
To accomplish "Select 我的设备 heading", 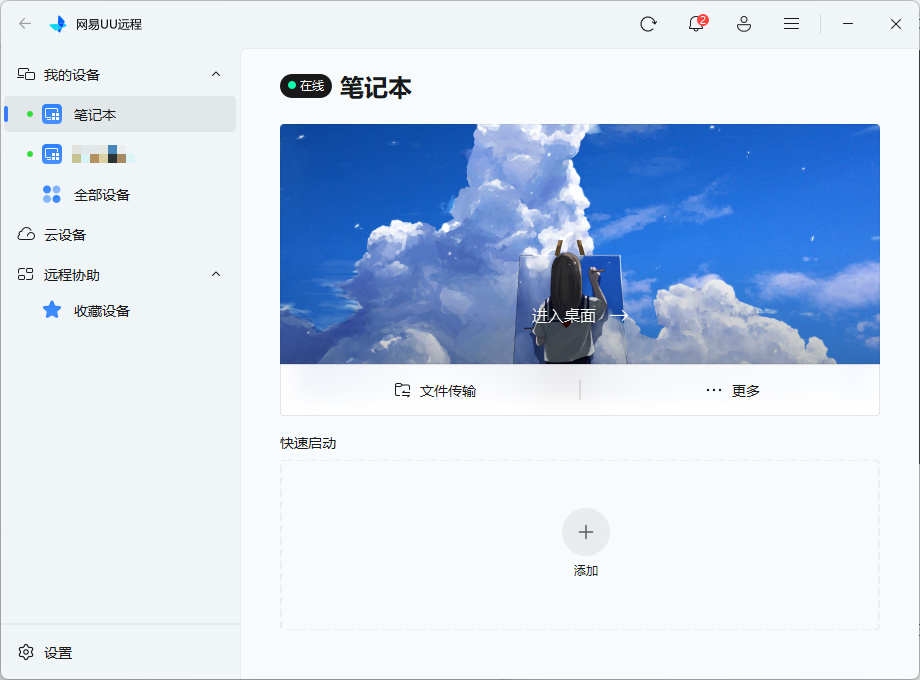I will click(x=72, y=75).
